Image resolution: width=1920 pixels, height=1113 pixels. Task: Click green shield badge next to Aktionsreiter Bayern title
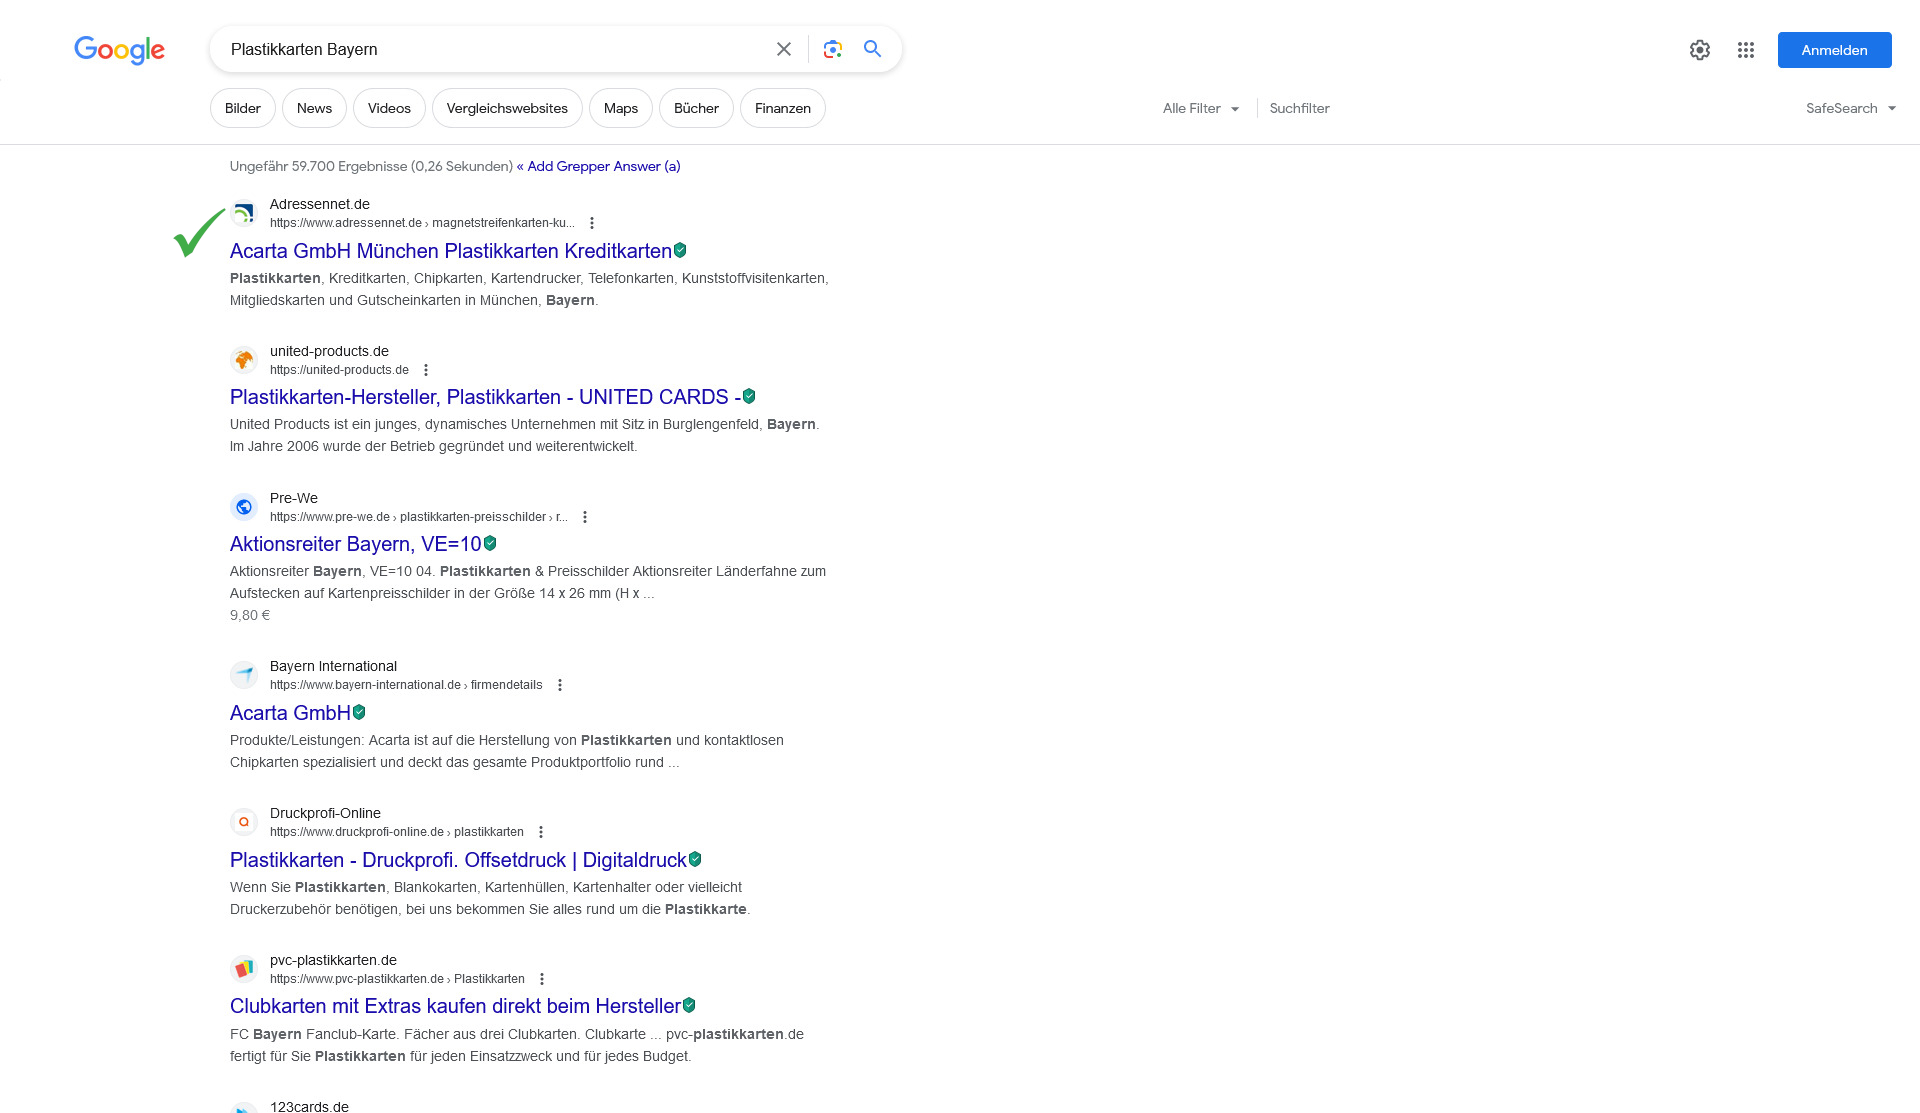pos(490,543)
